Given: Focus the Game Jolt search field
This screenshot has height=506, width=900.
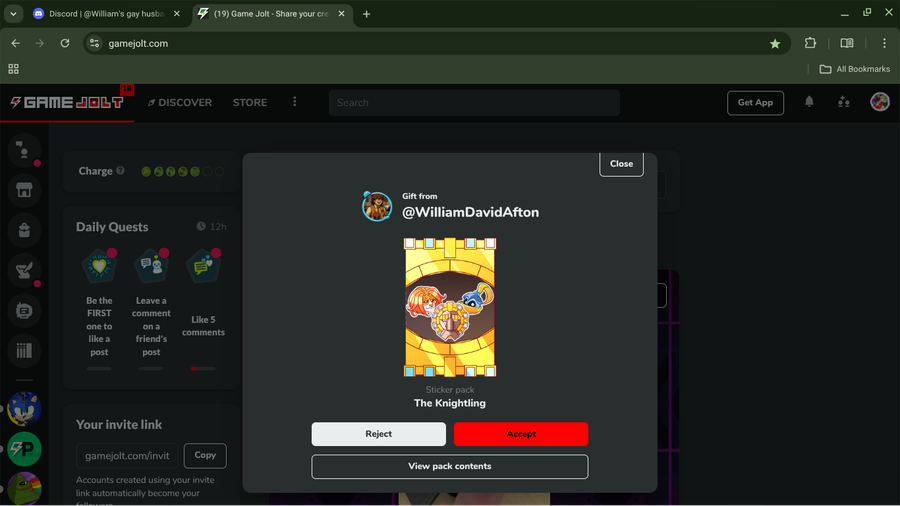Looking at the screenshot, I should pyautogui.click(x=474, y=103).
